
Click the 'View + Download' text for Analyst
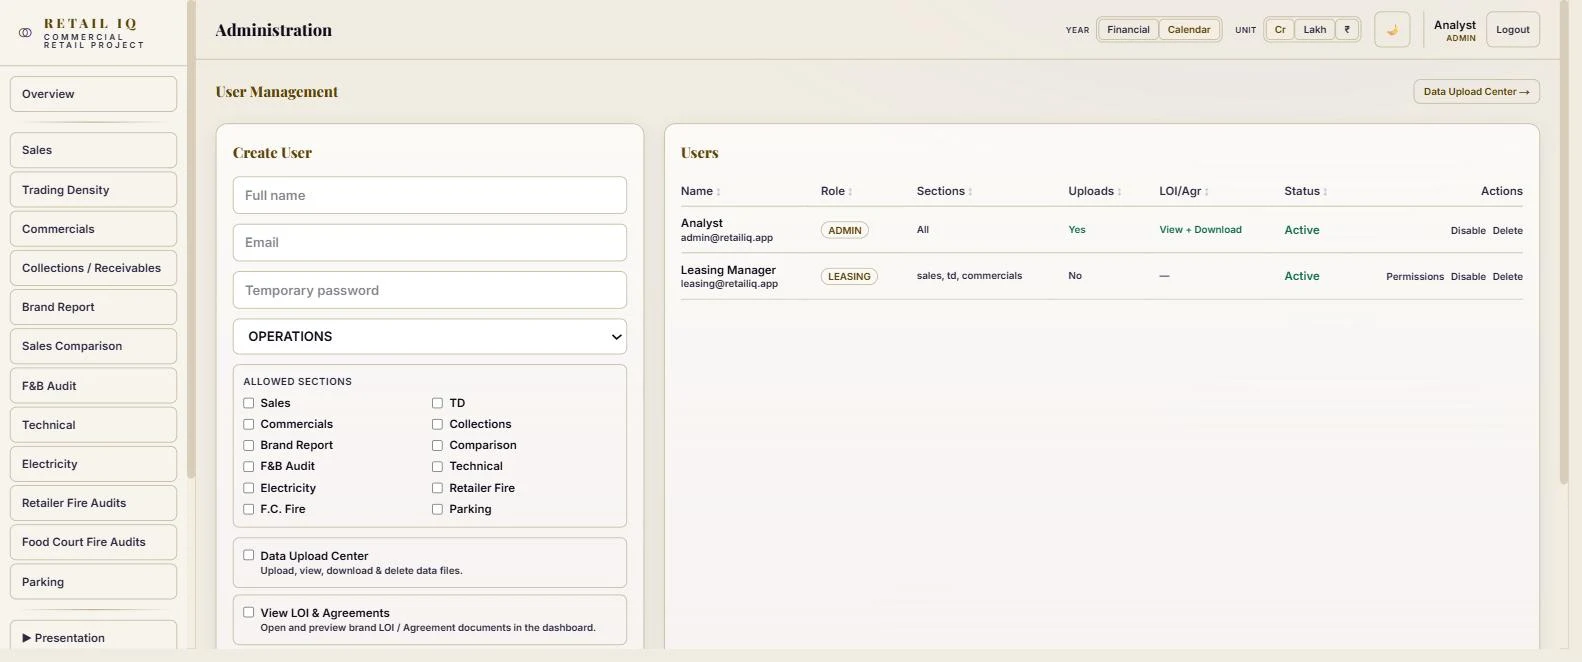click(1200, 230)
